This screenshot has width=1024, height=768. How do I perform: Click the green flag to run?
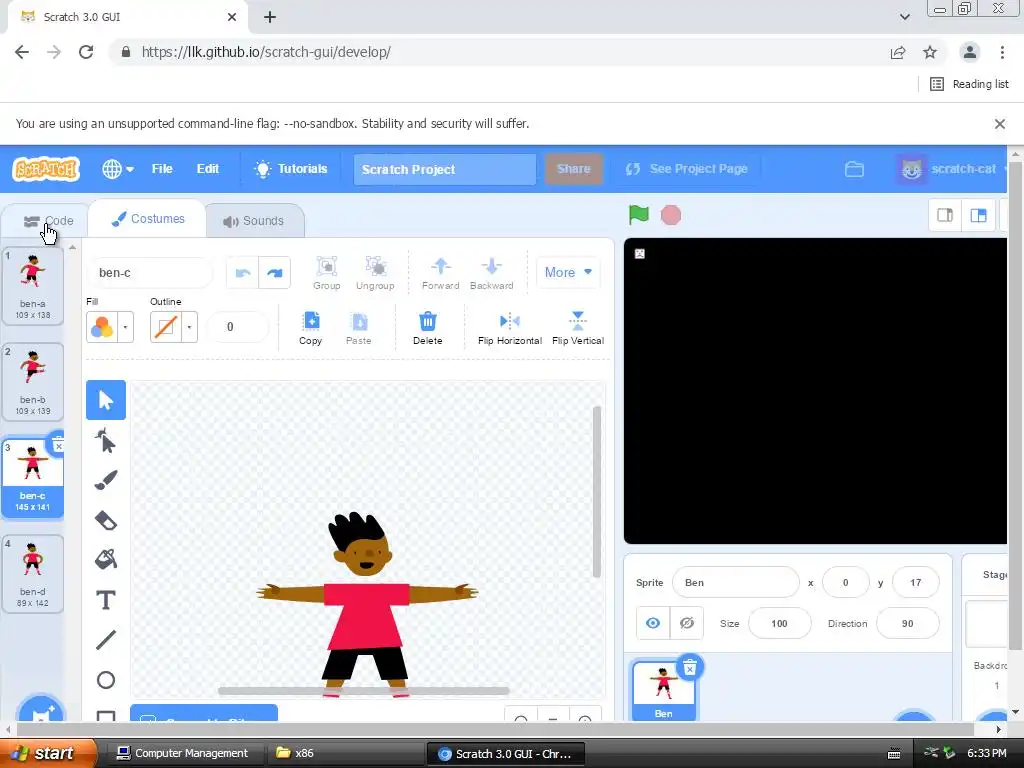click(639, 215)
